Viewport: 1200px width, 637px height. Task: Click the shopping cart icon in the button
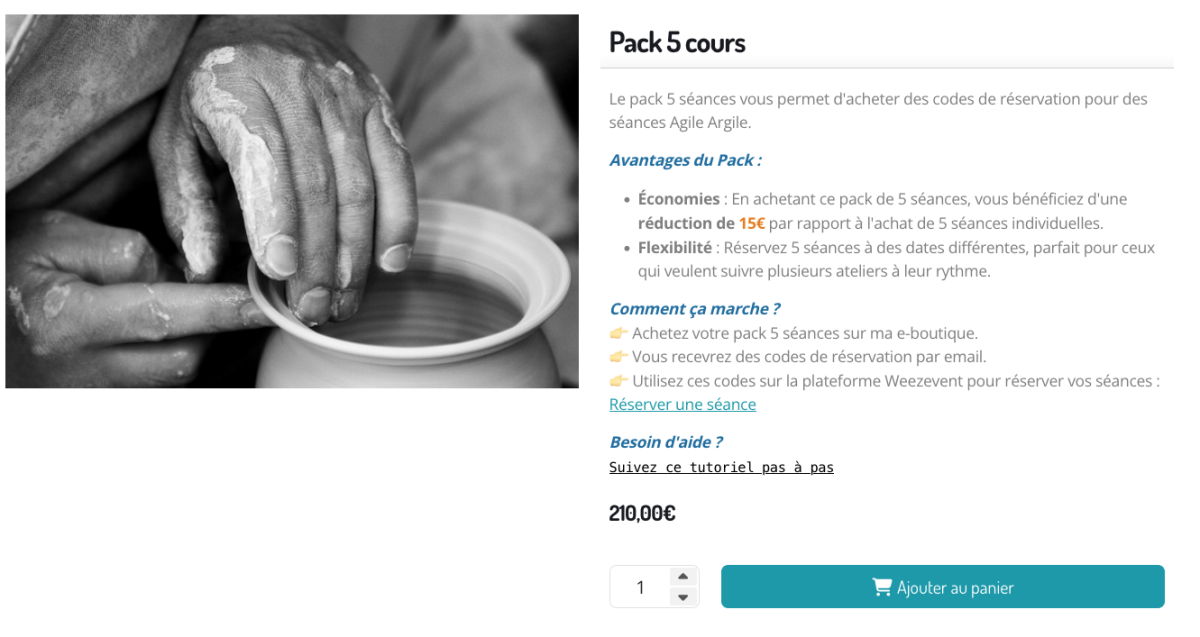(881, 587)
